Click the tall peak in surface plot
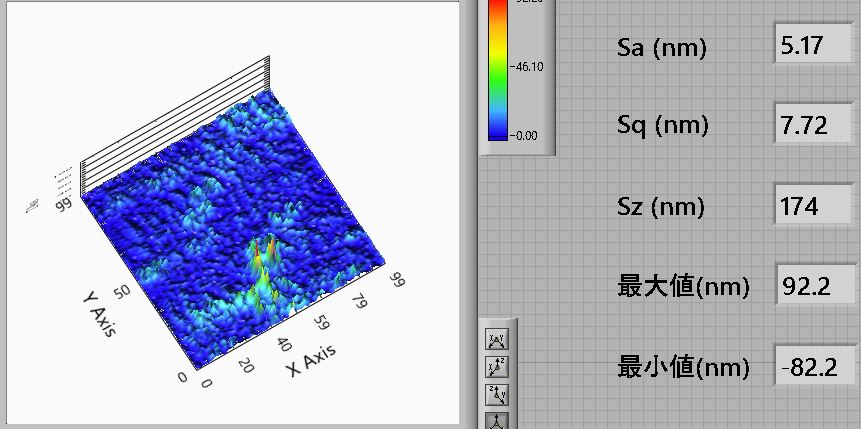The width and height of the screenshot is (861, 429). (266, 250)
